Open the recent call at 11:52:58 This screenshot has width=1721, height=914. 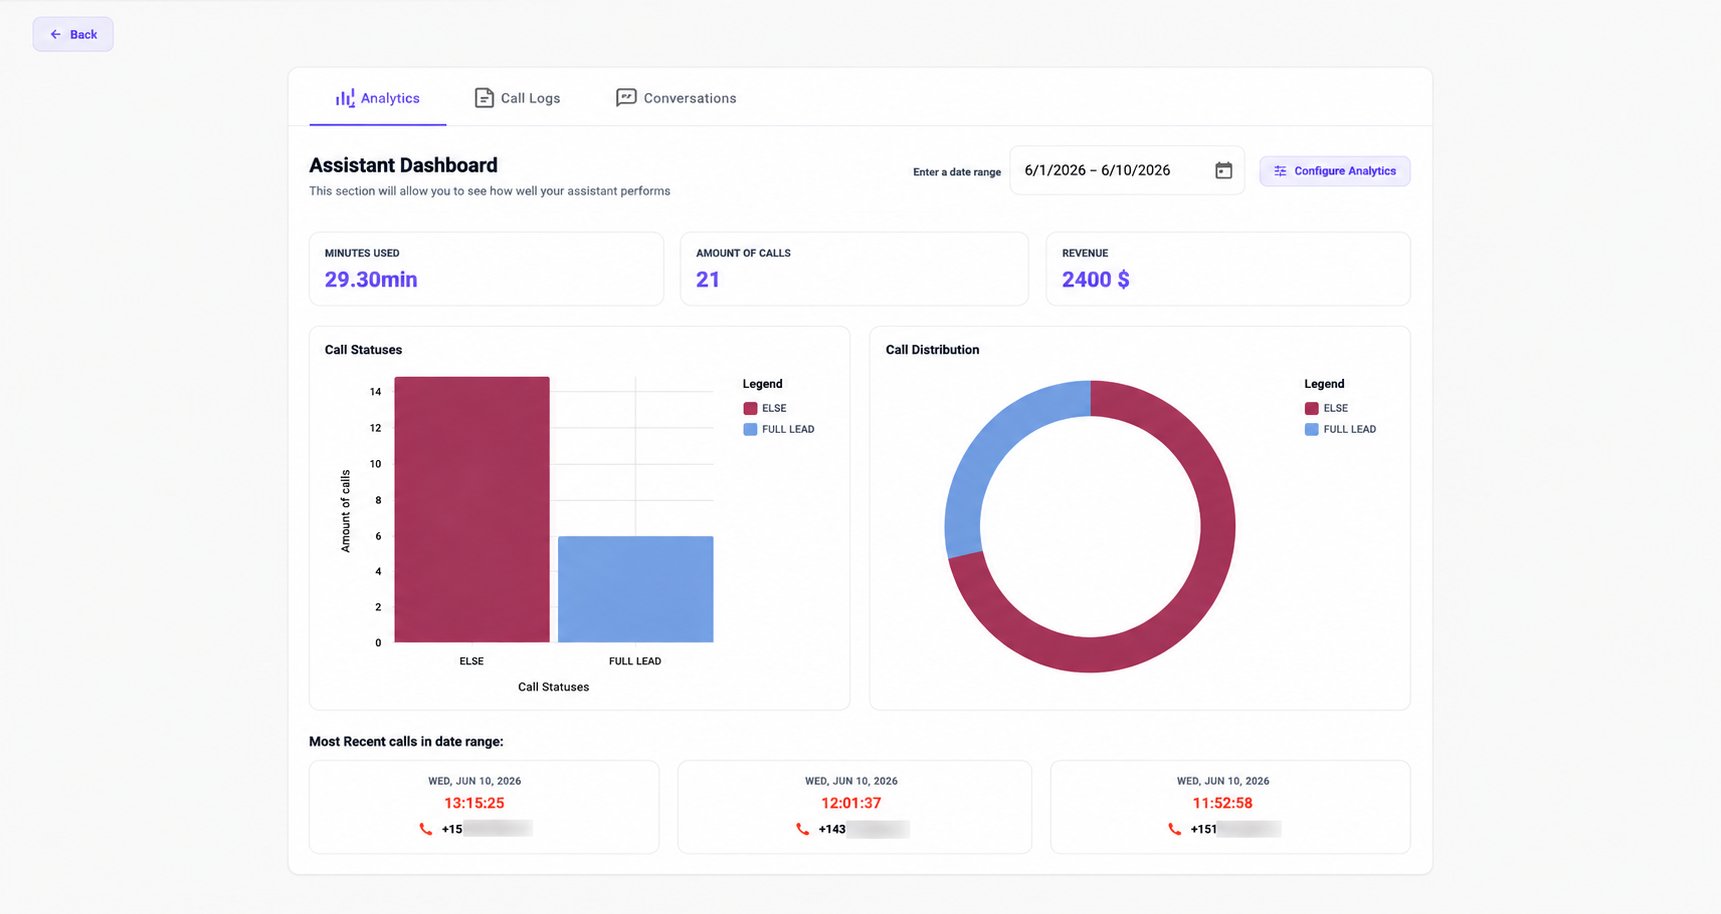pyautogui.click(x=1230, y=807)
